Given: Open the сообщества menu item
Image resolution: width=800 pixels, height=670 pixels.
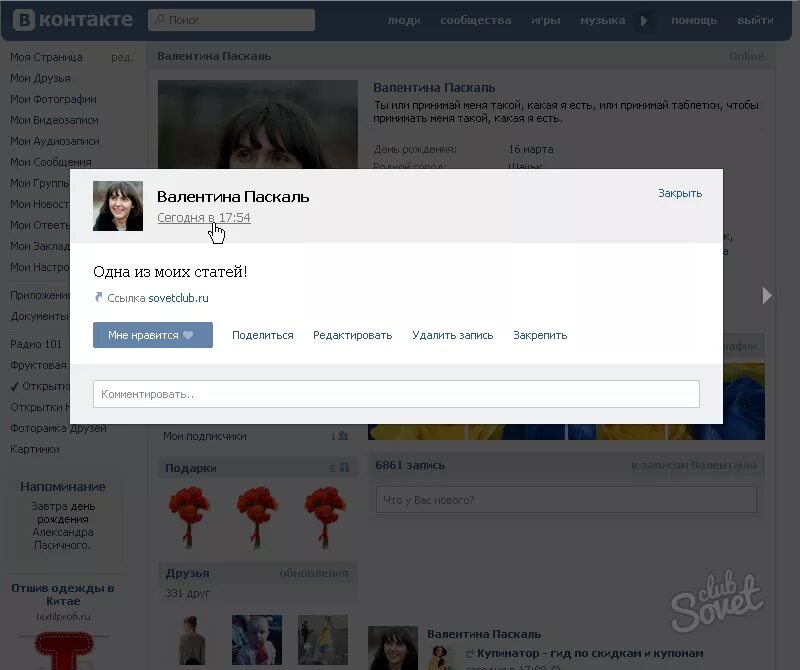Looking at the screenshot, I should 476,20.
